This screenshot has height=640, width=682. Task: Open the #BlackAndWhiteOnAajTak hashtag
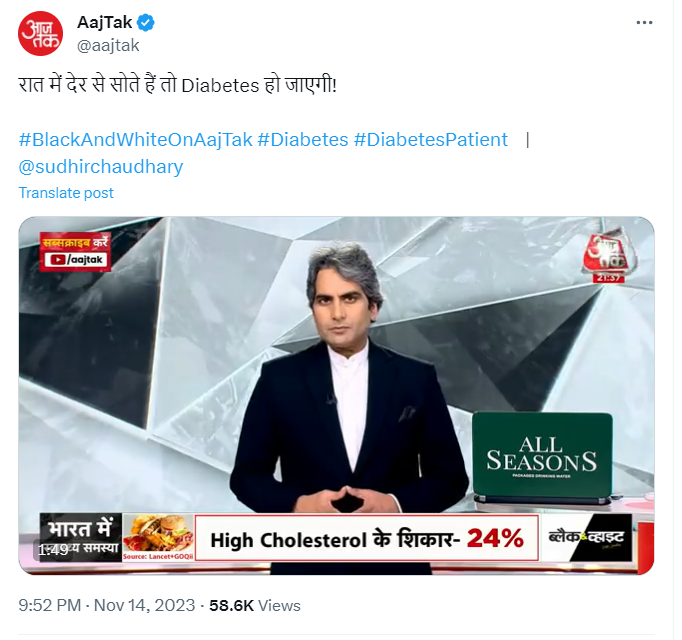135,139
